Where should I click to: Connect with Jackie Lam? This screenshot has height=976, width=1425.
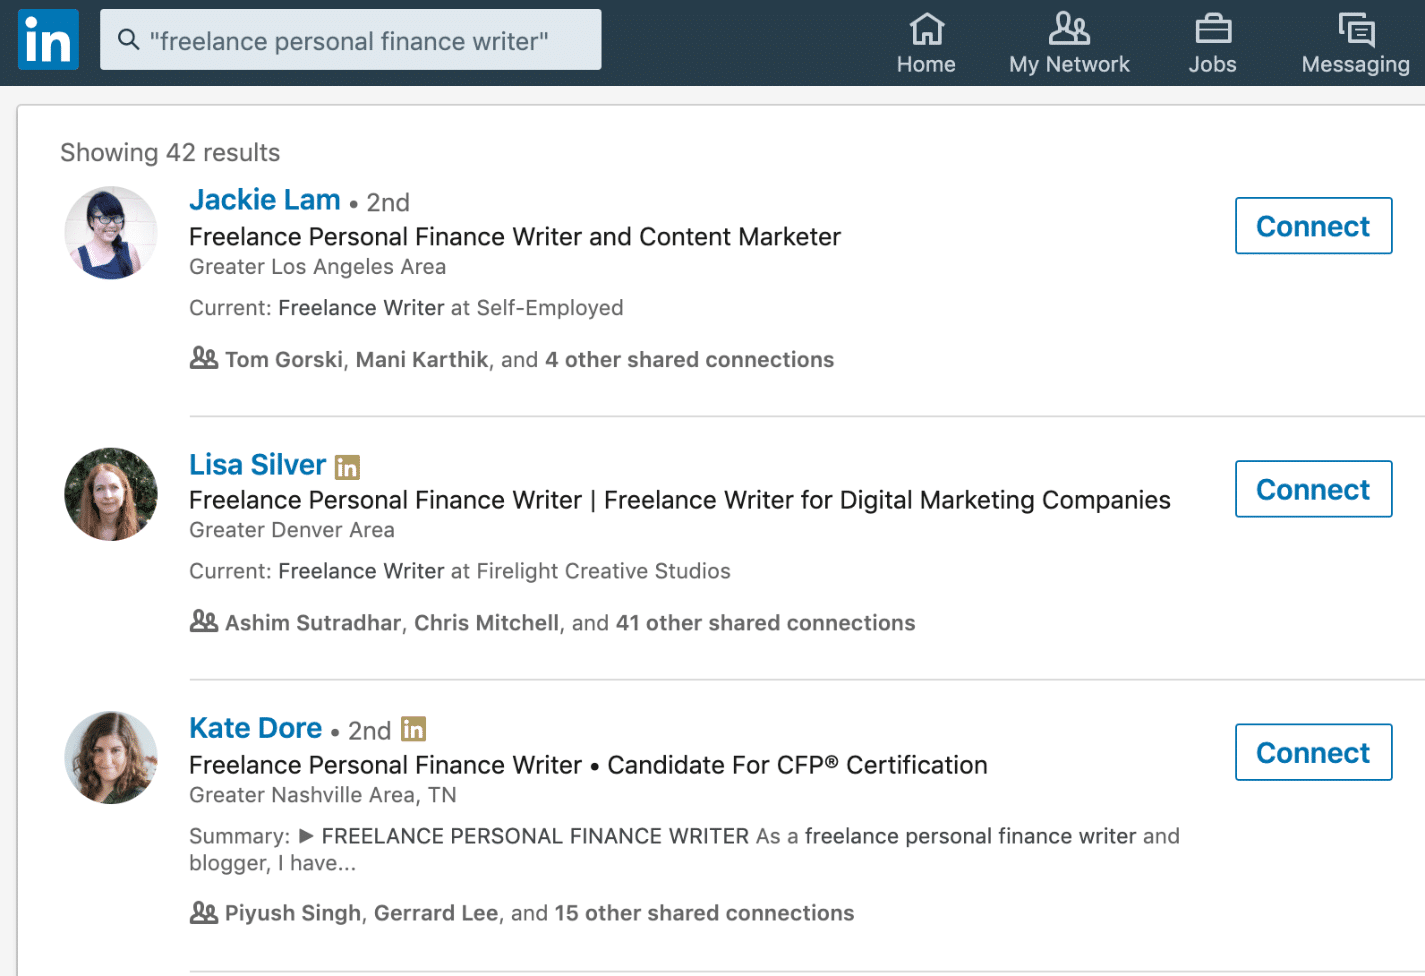[x=1313, y=226]
